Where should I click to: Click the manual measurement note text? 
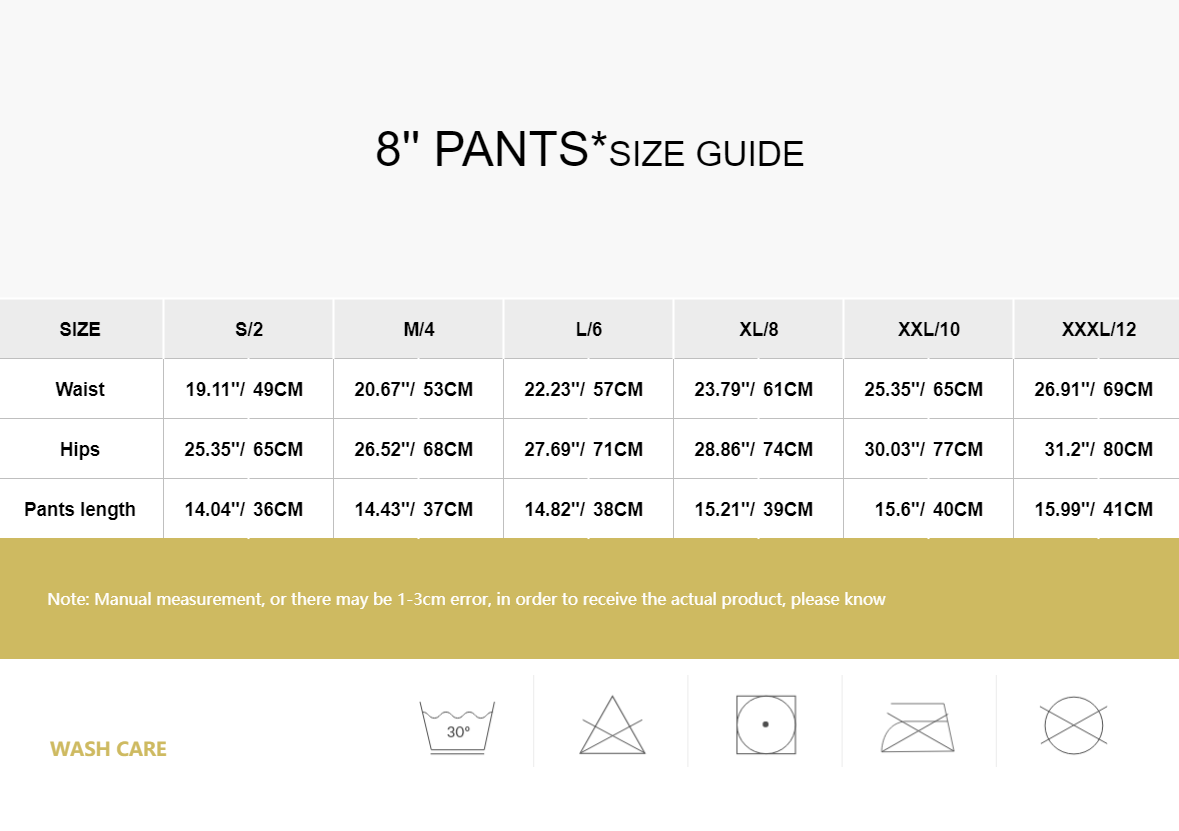[x=466, y=599]
